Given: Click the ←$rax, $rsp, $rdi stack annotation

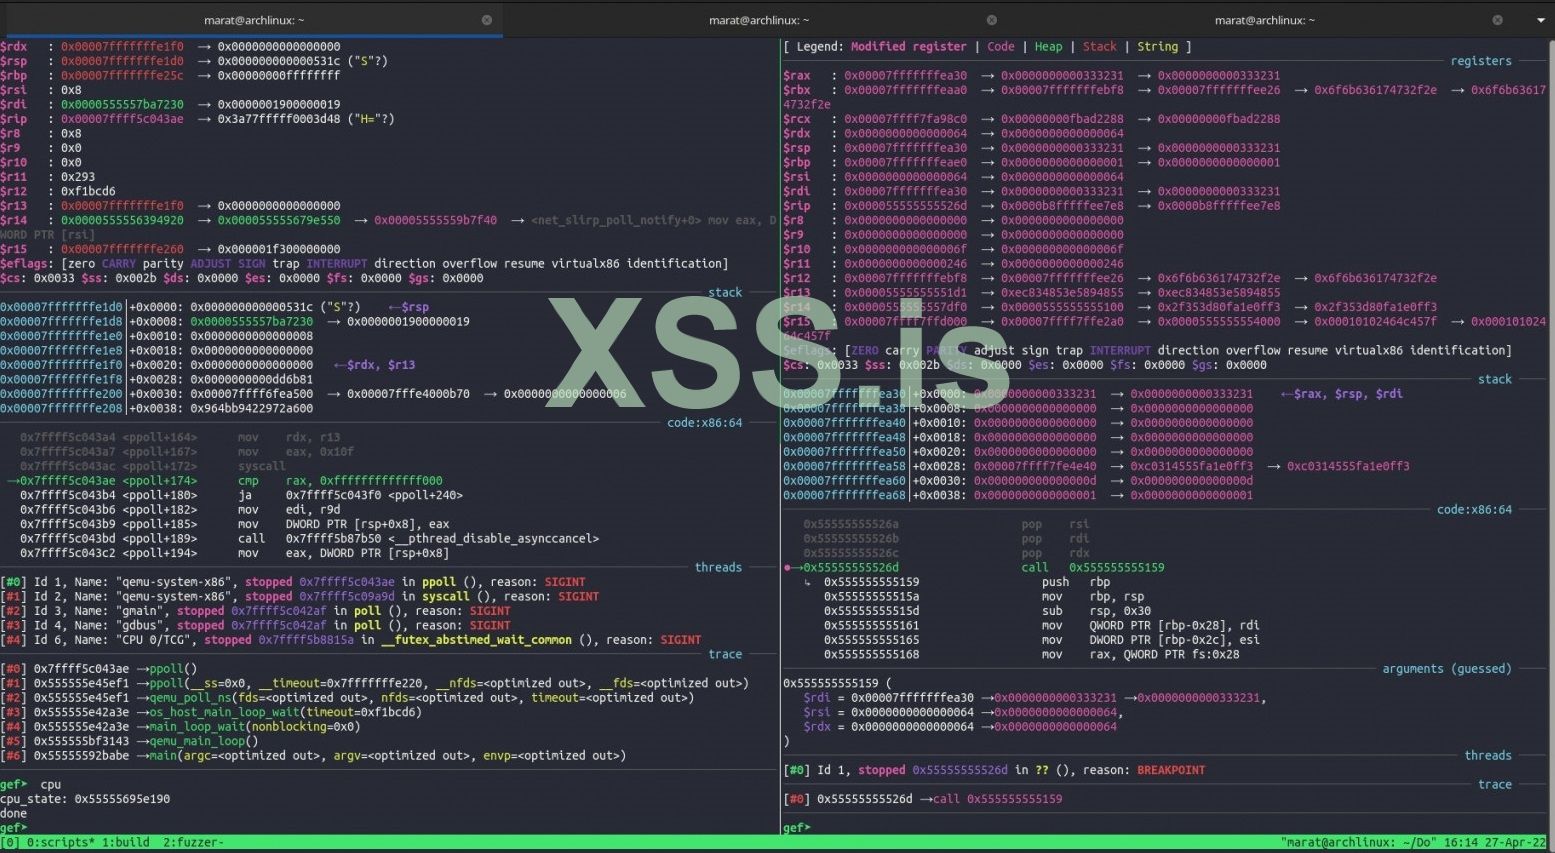Looking at the screenshot, I should pos(1342,394).
